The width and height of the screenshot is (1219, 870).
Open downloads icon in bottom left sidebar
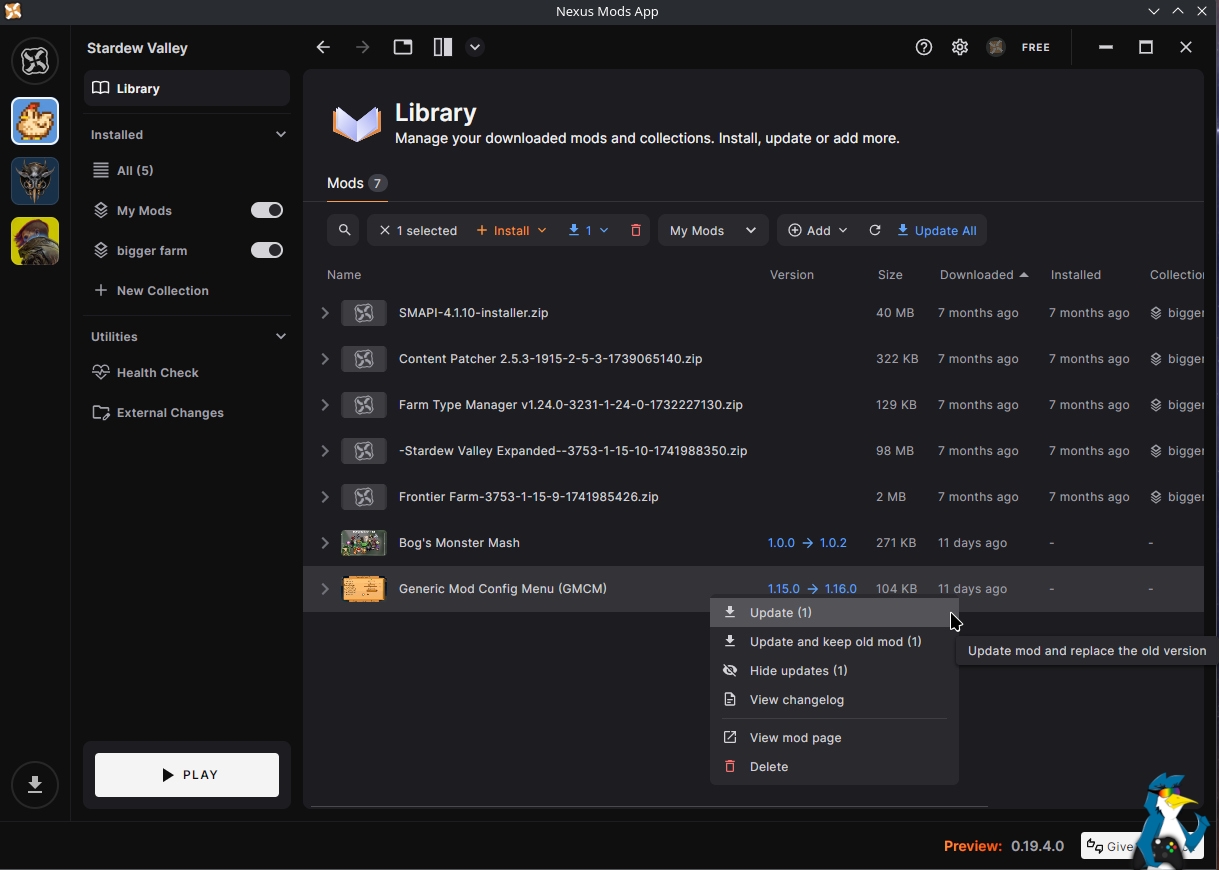coord(35,784)
